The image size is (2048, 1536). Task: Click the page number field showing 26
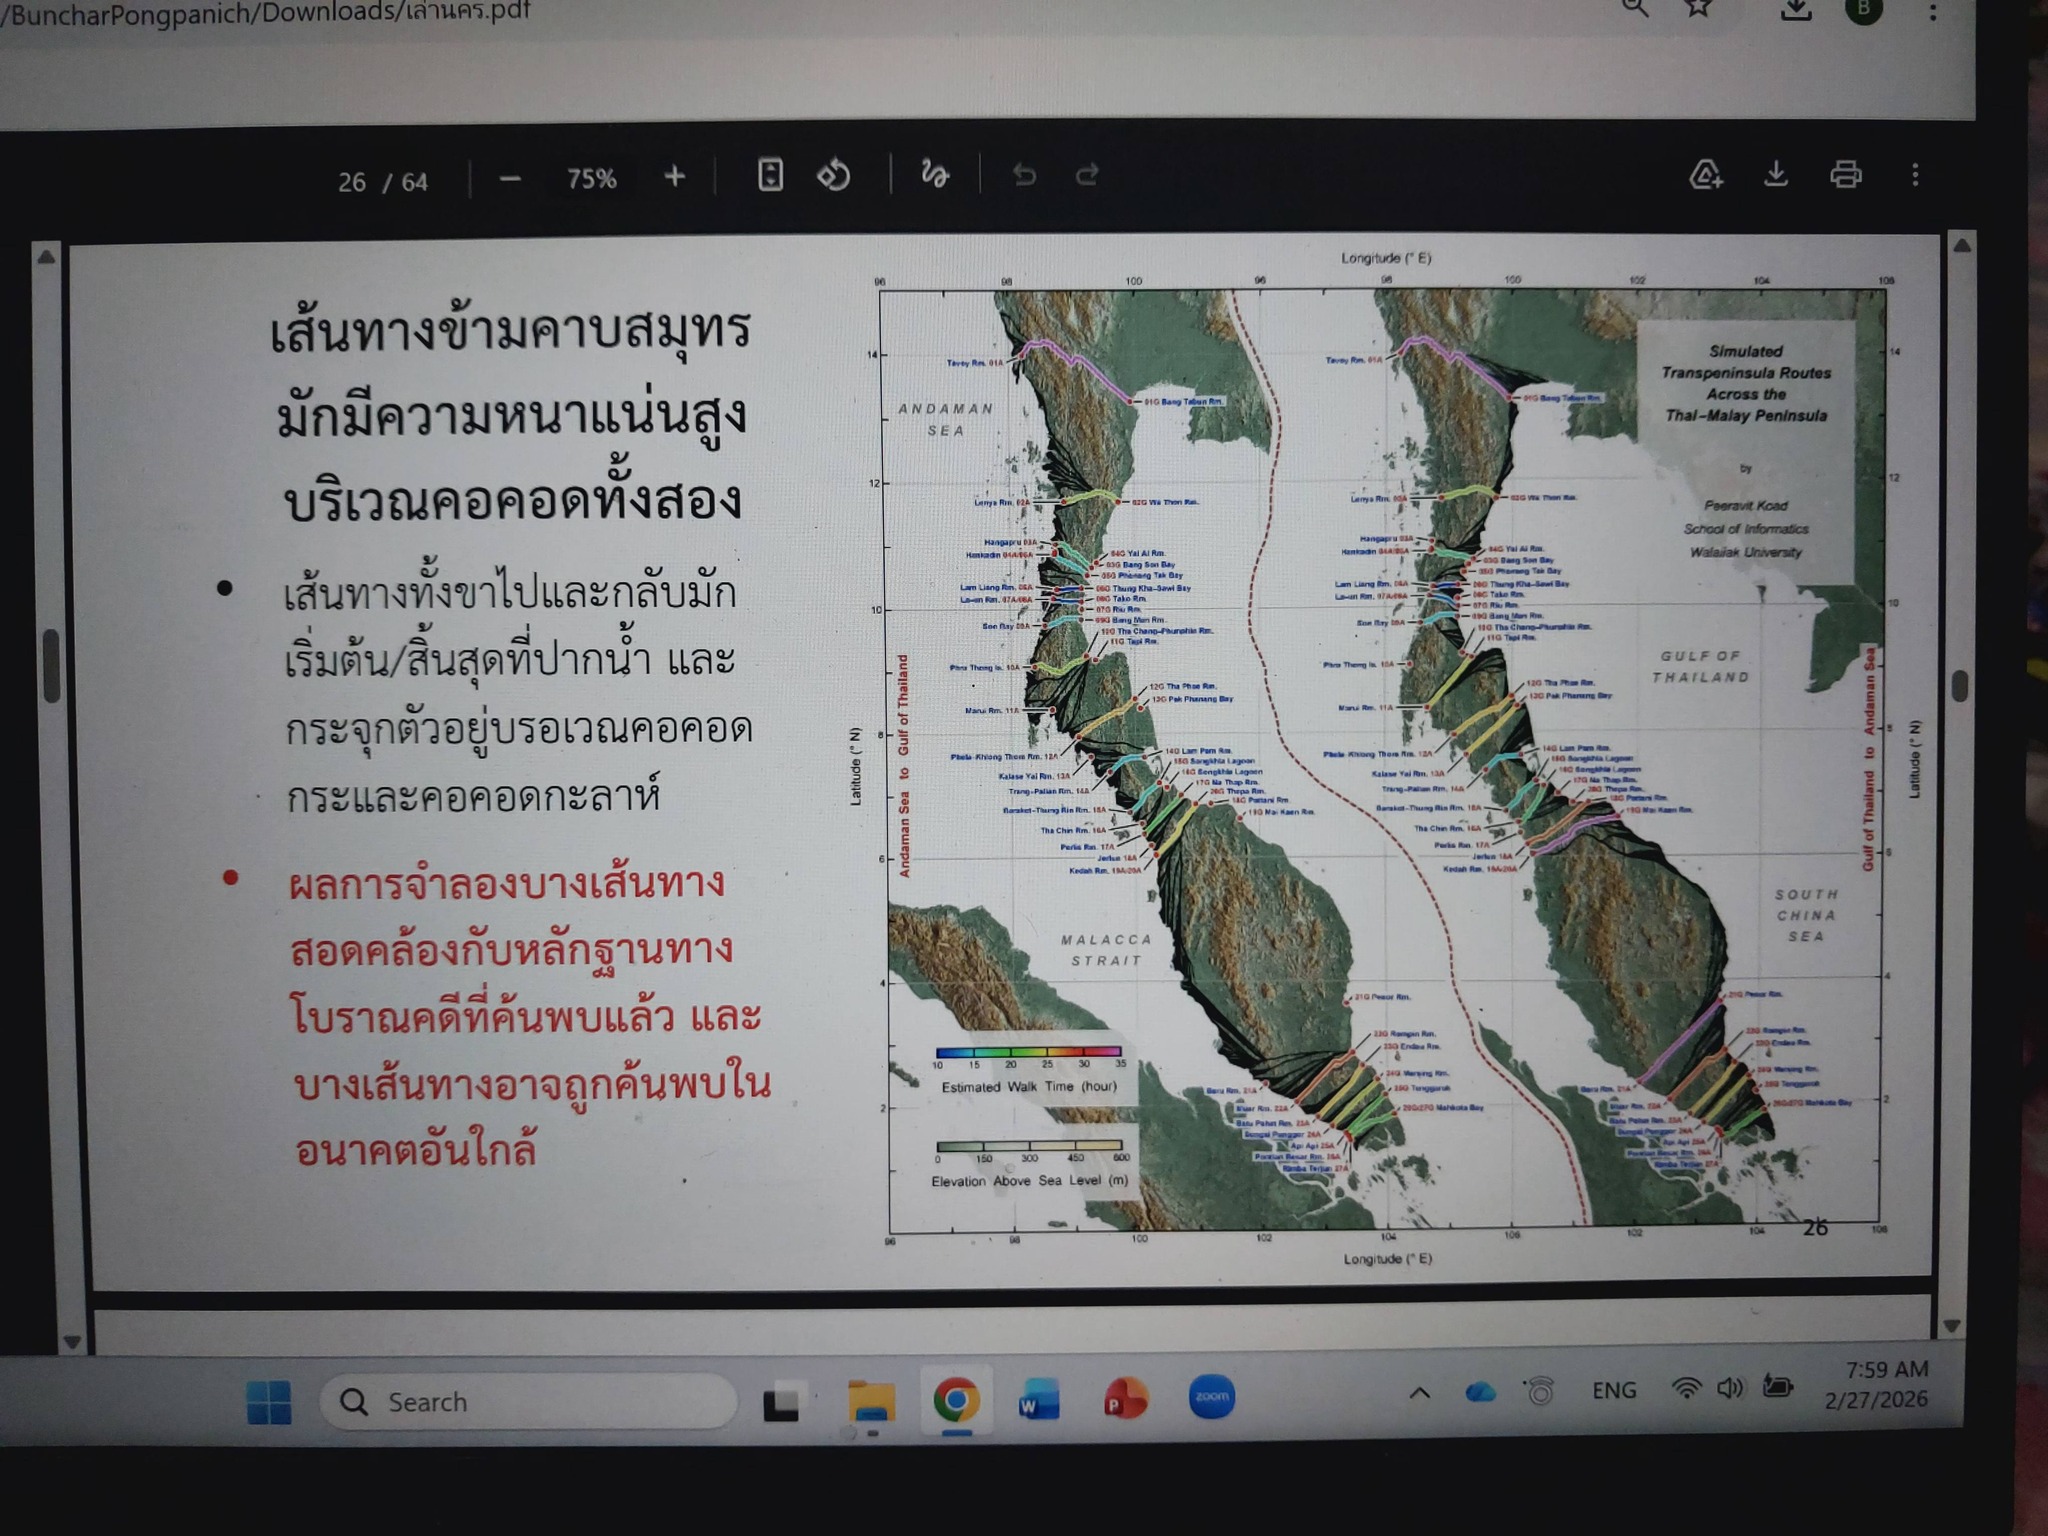tap(352, 182)
